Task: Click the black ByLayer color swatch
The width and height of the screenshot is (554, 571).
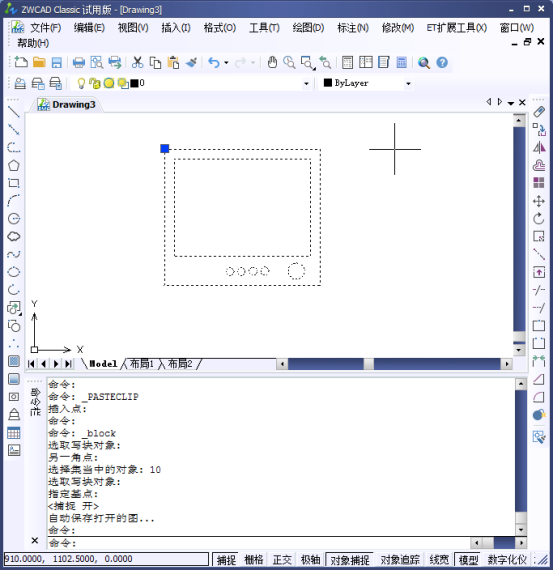Action: click(x=327, y=83)
